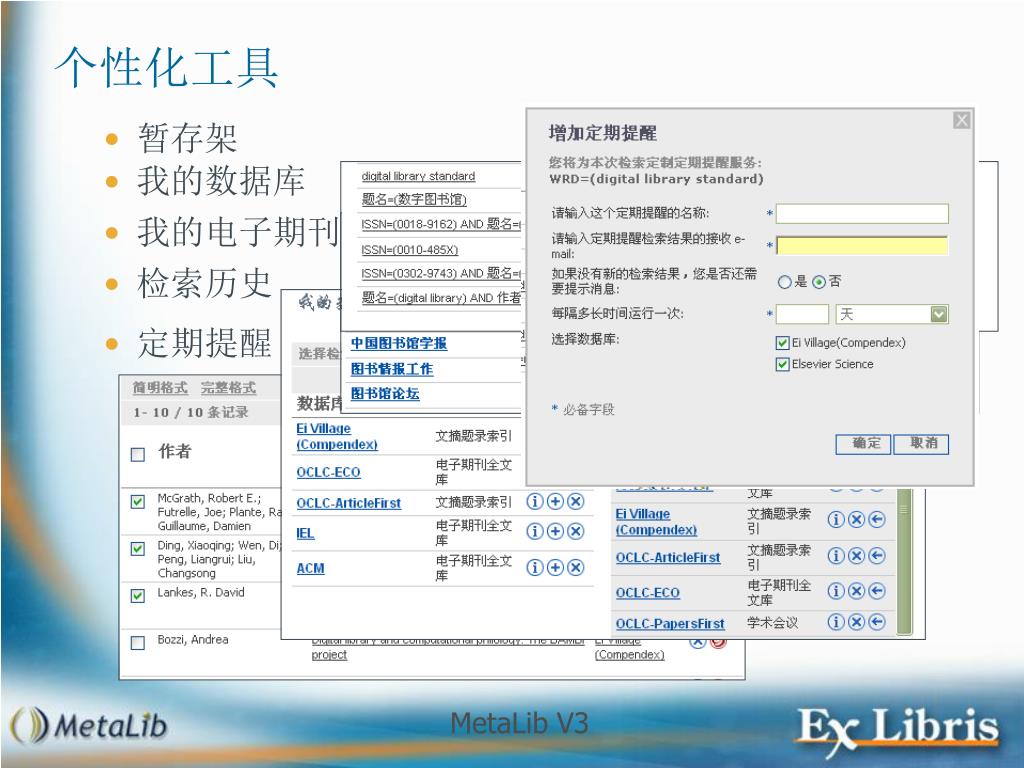Open 'digital library standard' search history entry
This screenshot has height=768, width=1024.
418,176
